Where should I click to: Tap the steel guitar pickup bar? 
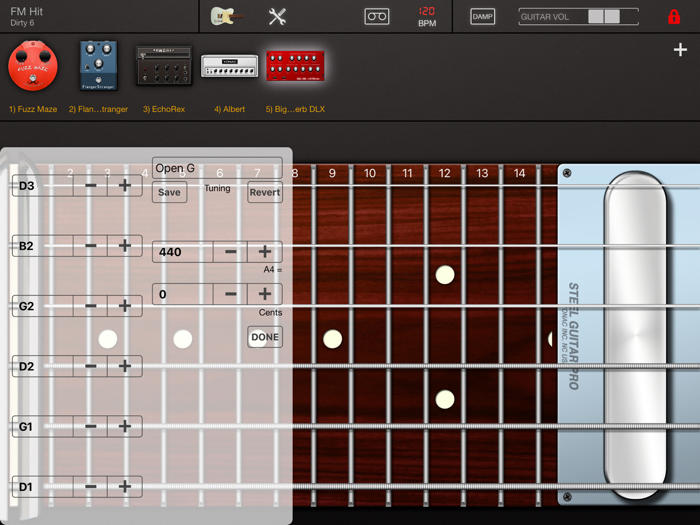pyautogui.click(x=635, y=335)
